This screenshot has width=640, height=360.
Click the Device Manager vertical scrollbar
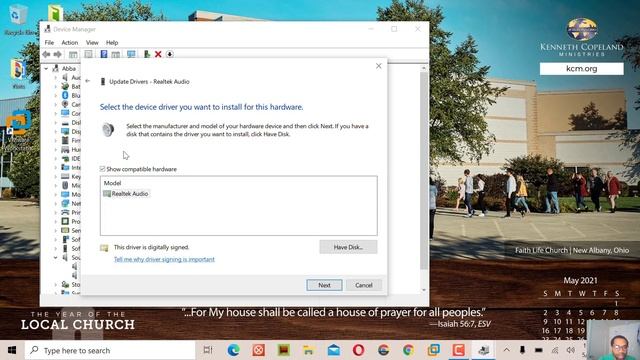pyautogui.click(x=424, y=171)
